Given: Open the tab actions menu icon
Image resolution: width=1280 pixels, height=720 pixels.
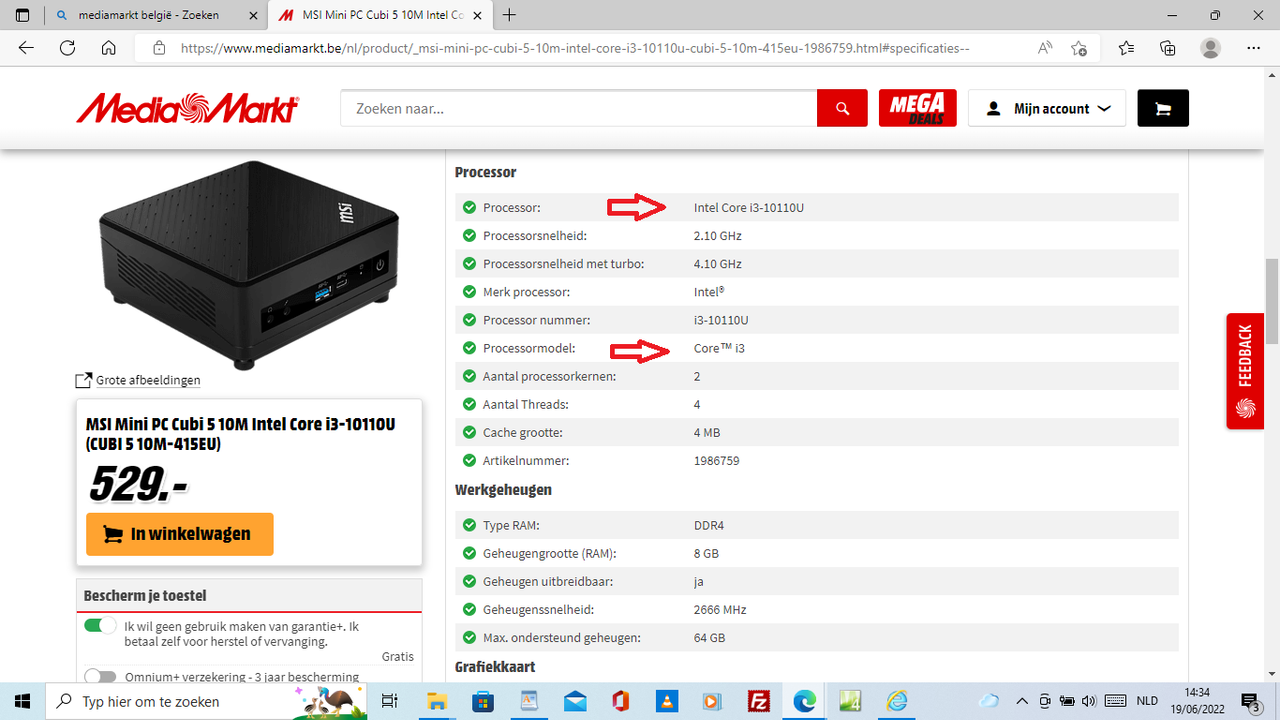Looking at the screenshot, I should [22, 15].
